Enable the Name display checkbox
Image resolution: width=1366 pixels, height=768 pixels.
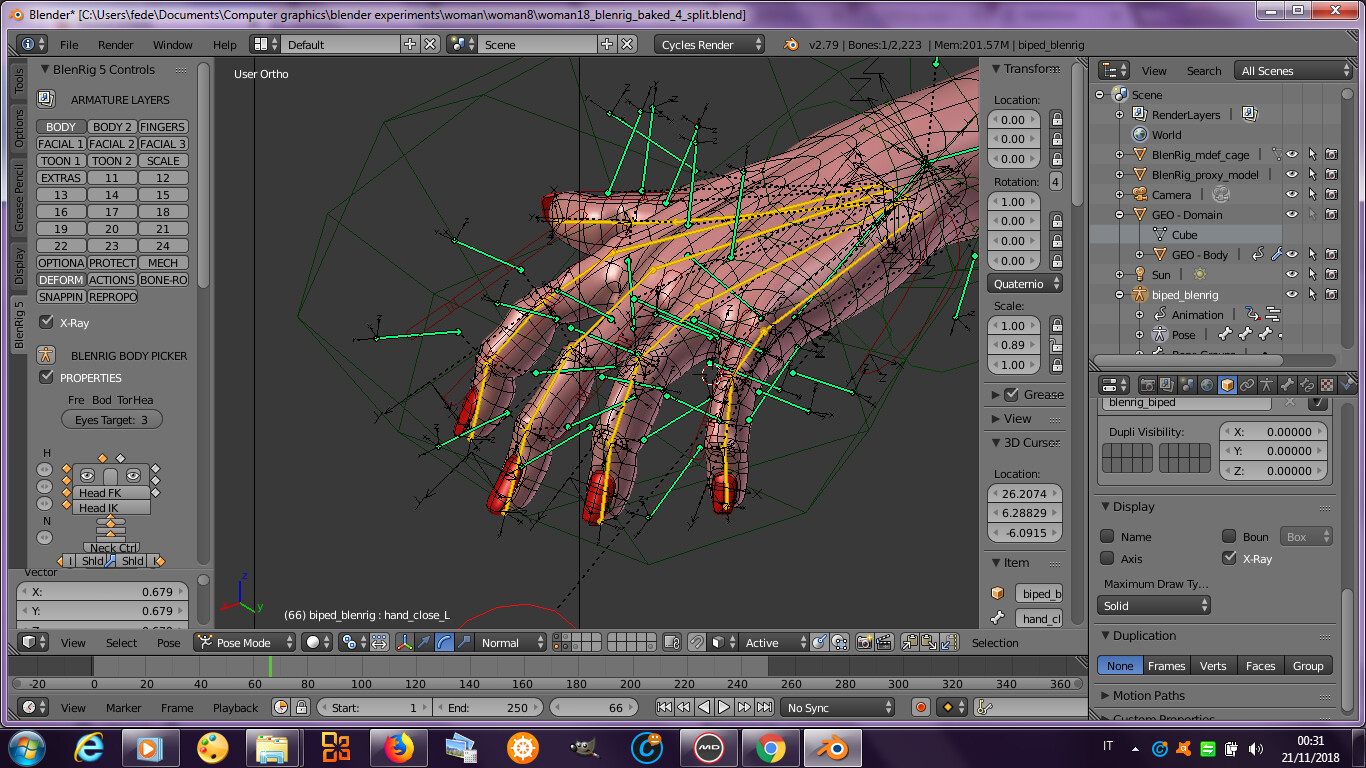pyautogui.click(x=1107, y=536)
